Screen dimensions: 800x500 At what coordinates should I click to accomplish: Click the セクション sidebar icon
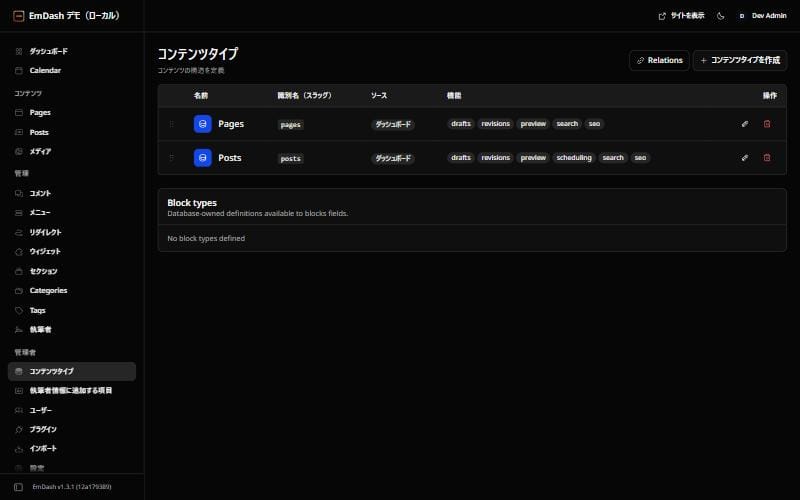click(19, 271)
